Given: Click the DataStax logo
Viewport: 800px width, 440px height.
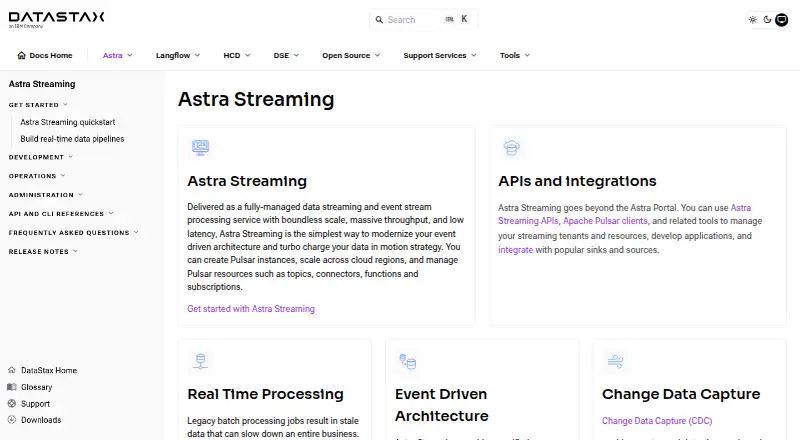Looking at the screenshot, I should click(56, 19).
